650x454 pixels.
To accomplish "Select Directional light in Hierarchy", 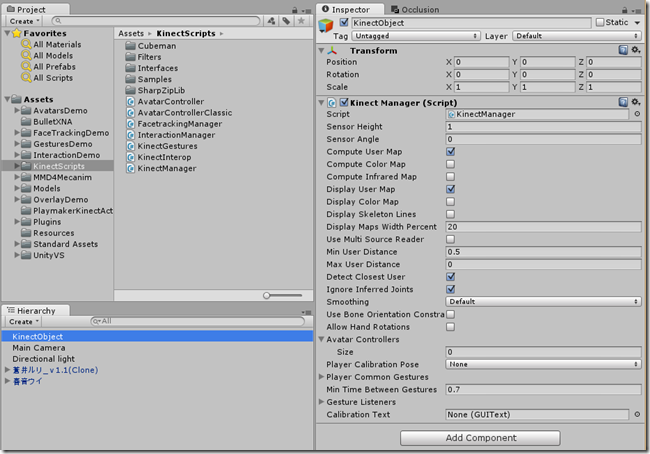I will tap(44, 359).
